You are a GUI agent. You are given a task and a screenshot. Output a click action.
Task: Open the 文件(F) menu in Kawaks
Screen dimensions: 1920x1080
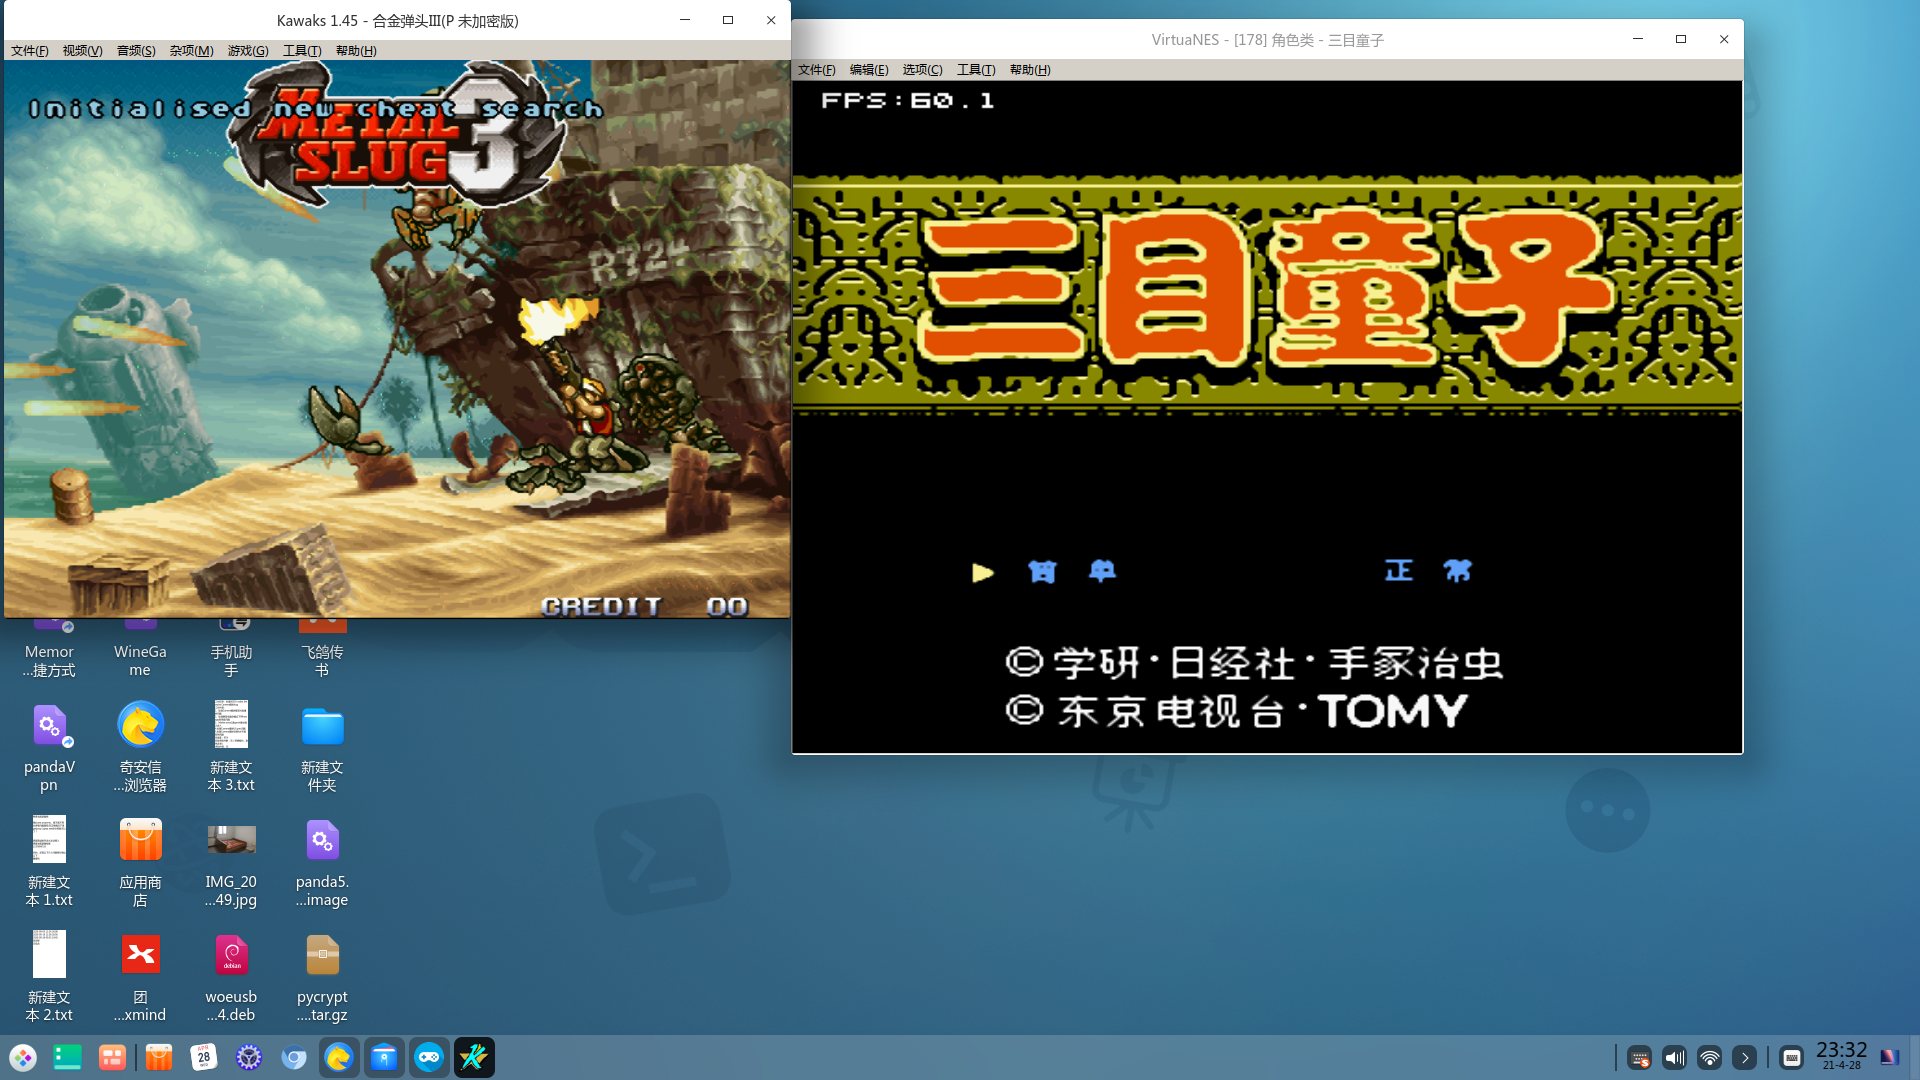(x=29, y=50)
